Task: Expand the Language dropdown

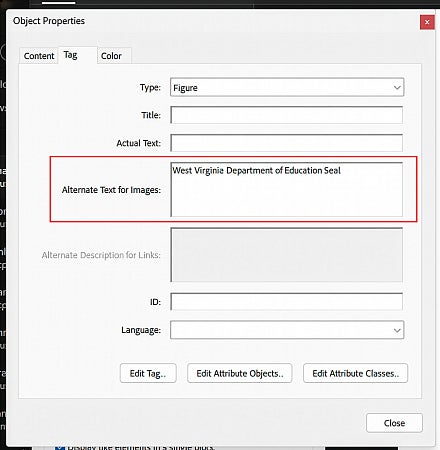Action: click(x=287, y=330)
